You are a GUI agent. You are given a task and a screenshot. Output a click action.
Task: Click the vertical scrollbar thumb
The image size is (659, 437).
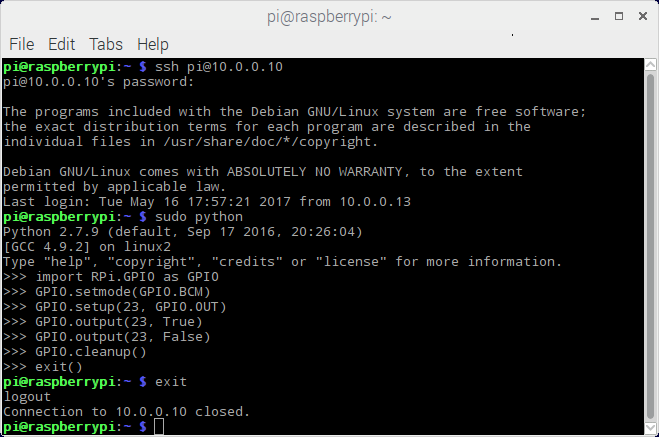(650, 246)
